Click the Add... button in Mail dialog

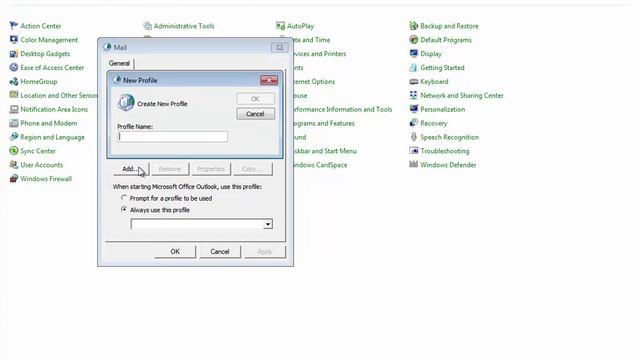point(131,169)
